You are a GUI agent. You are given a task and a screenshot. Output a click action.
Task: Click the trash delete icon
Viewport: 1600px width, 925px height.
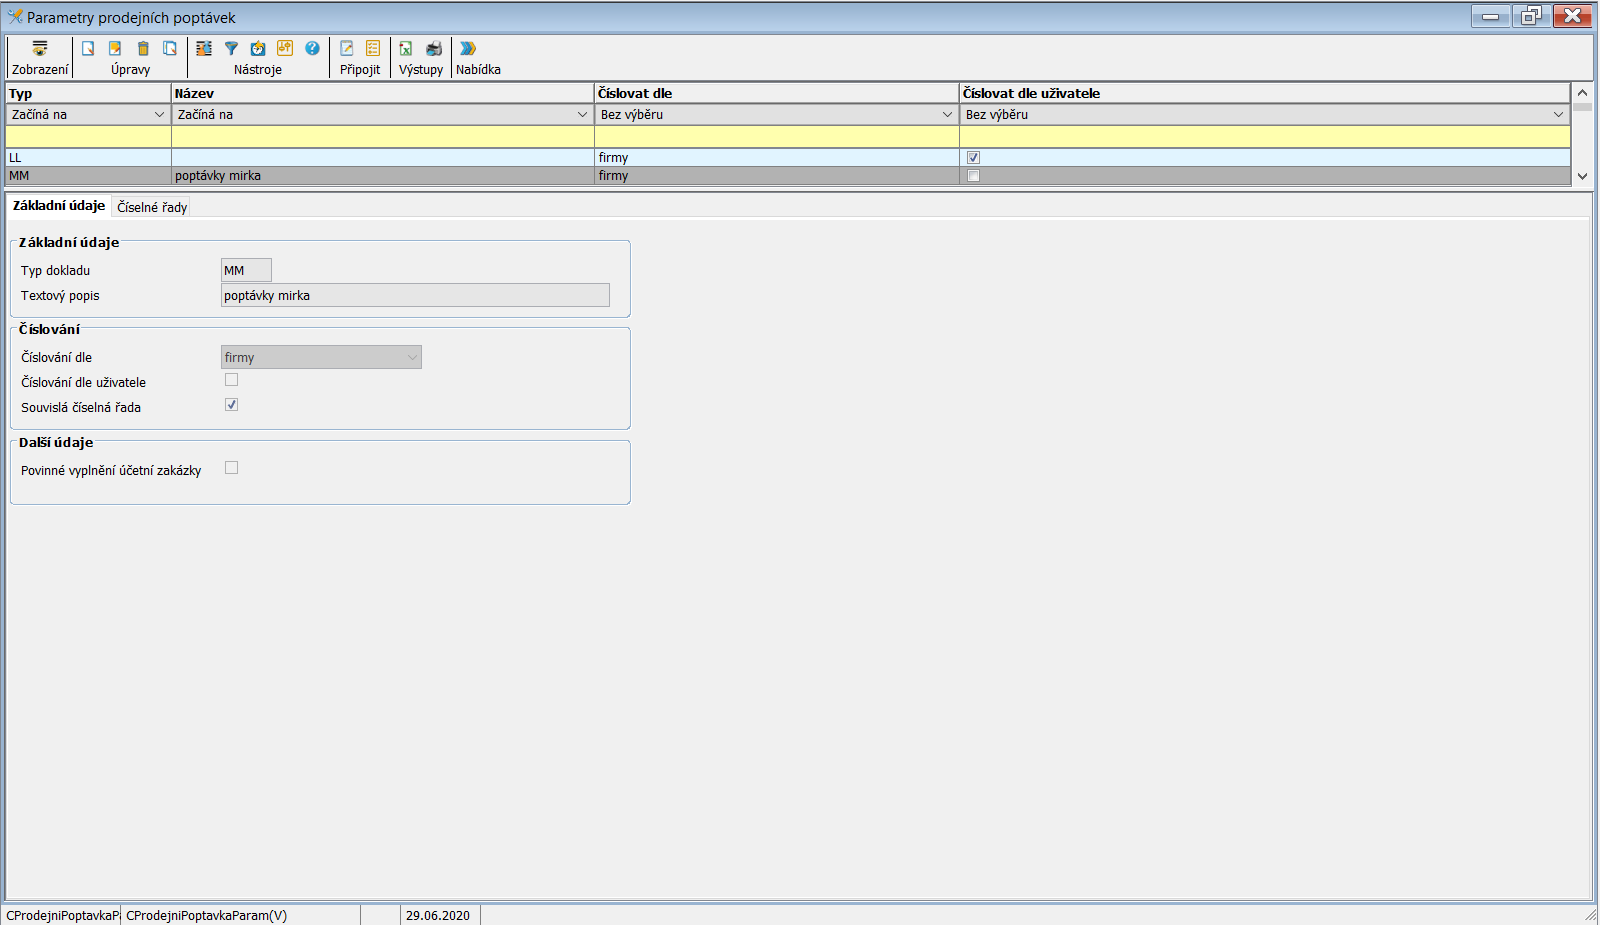coord(143,49)
